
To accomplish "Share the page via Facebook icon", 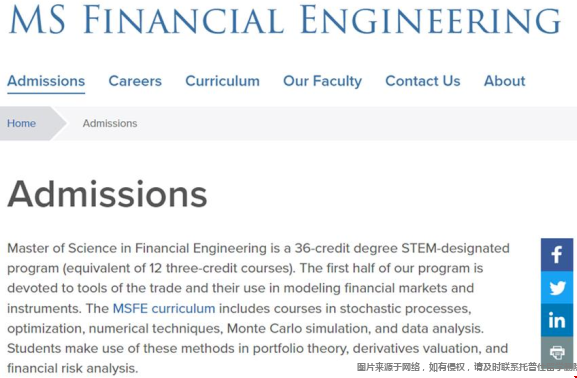I will pos(557,255).
